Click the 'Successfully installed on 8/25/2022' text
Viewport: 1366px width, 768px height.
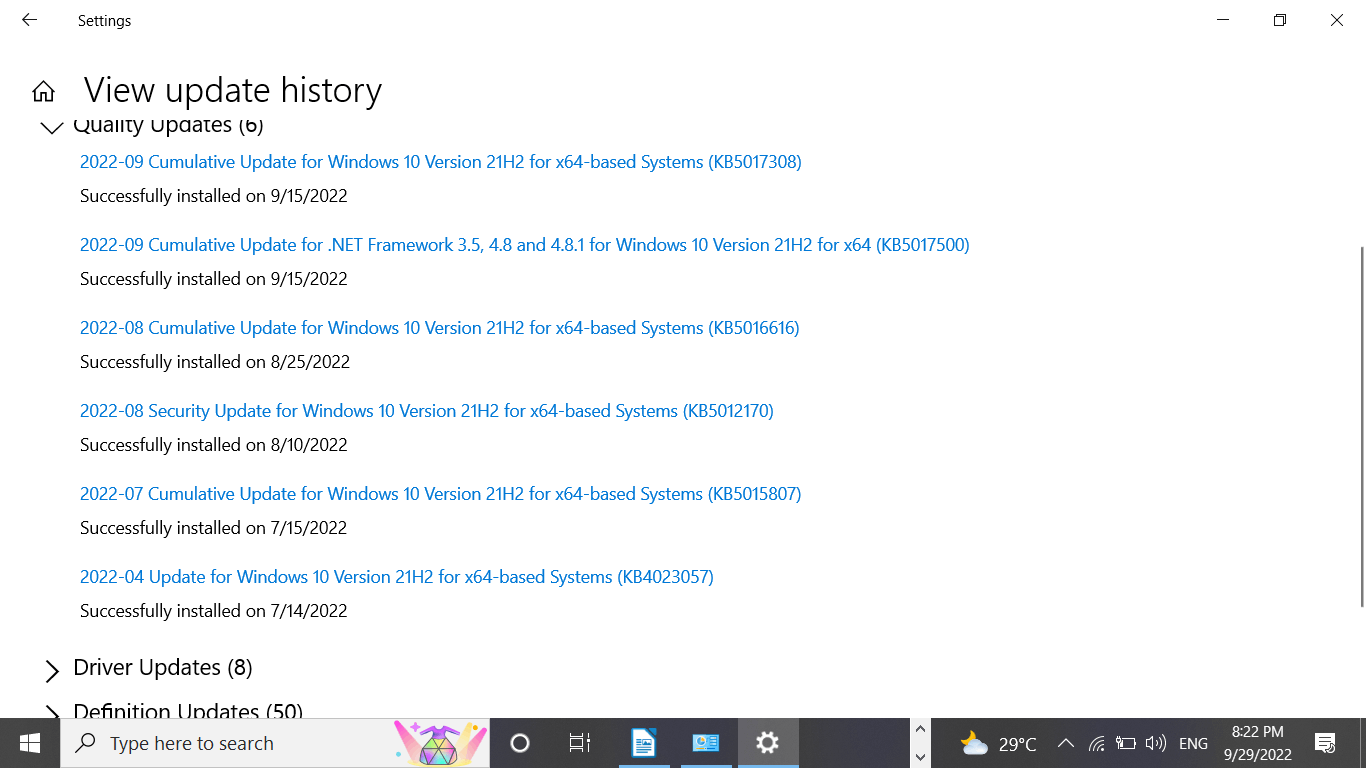(x=215, y=362)
